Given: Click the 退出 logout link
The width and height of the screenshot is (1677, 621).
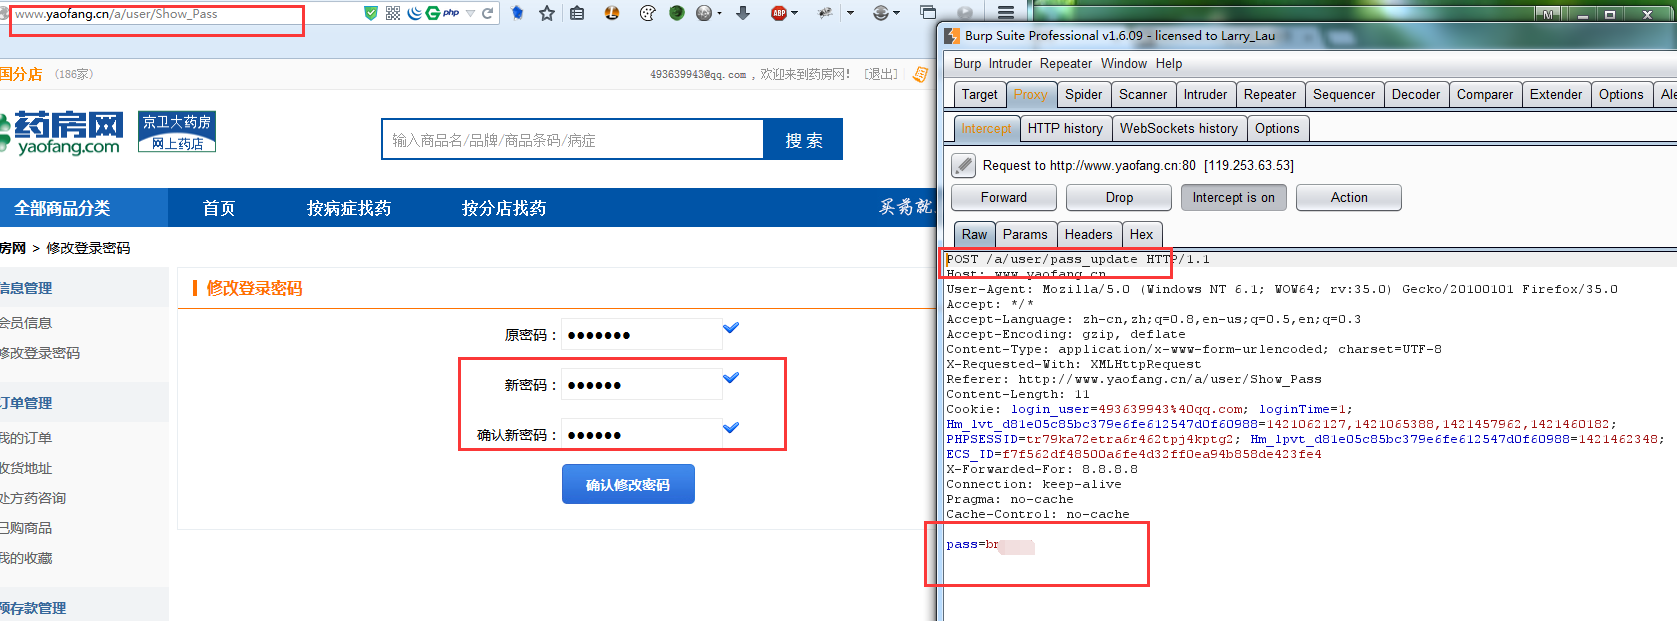Looking at the screenshot, I should click(x=881, y=74).
